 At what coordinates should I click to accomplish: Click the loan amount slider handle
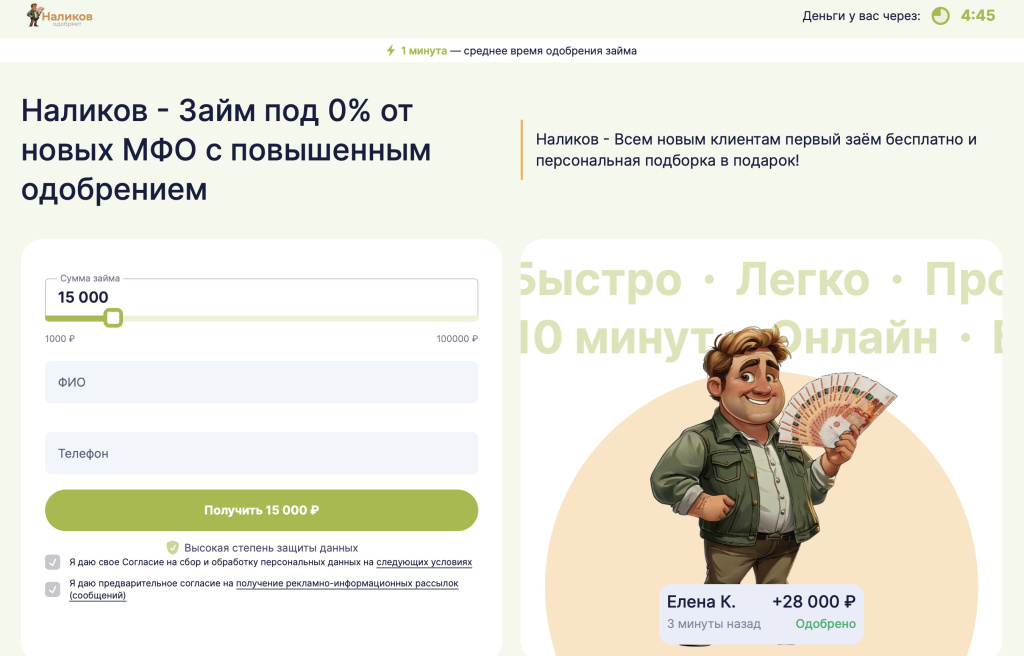point(113,317)
